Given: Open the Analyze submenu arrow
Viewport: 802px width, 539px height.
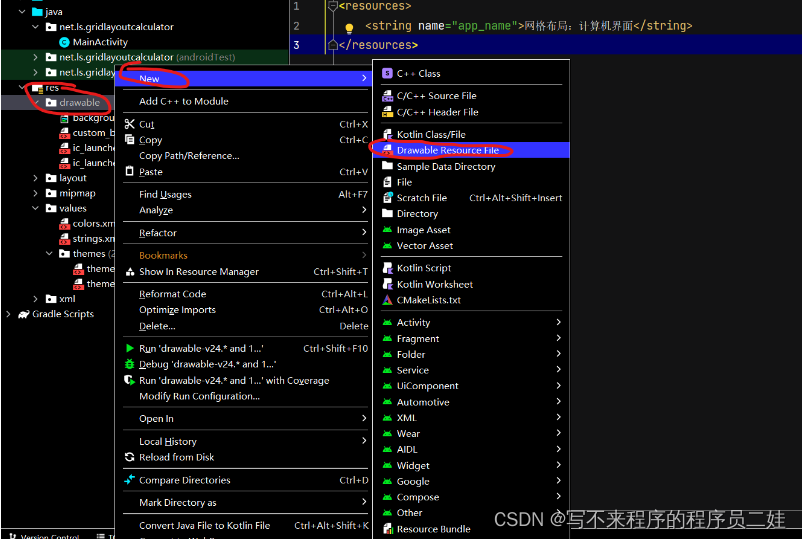Looking at the screenshot, I should (364, 210).
